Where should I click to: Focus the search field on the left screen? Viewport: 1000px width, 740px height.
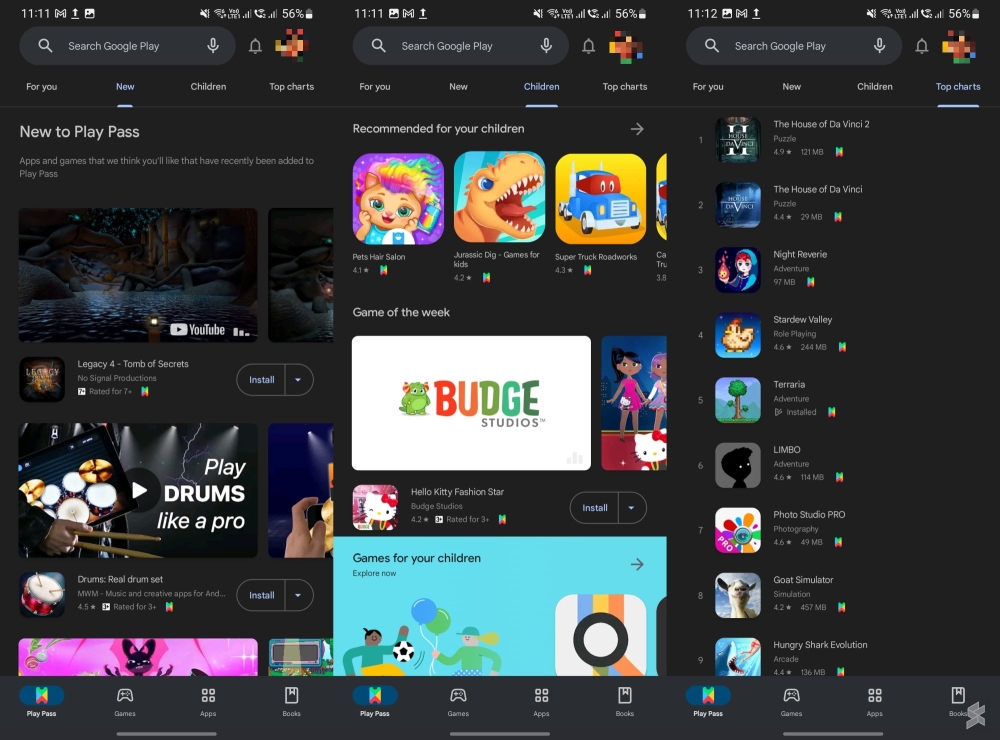pyautogui.click(x=128, y=46)
